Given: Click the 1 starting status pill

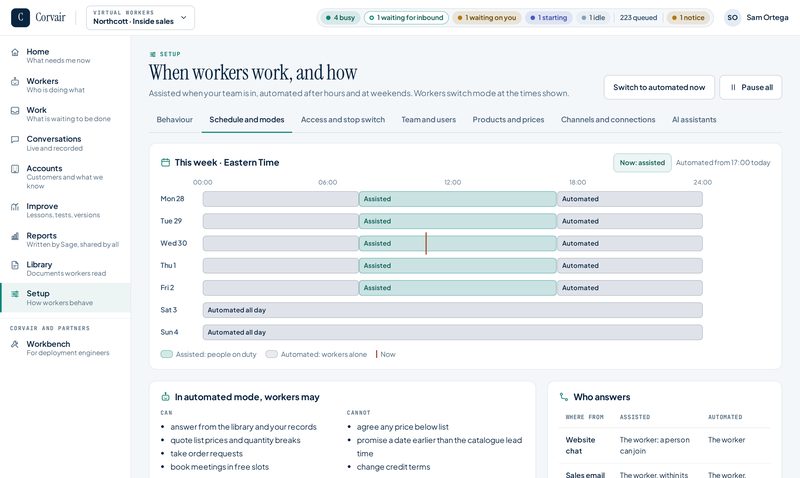Looking at the screenshot, I should 548,17.
